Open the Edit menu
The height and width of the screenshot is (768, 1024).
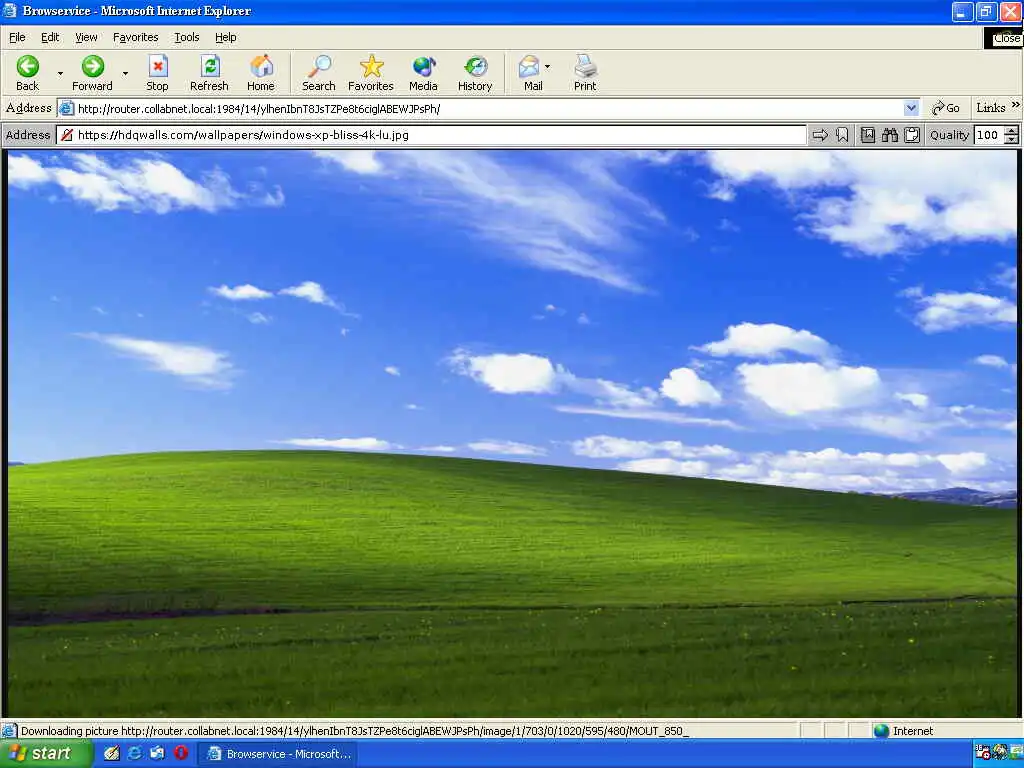tap(50, 37)
